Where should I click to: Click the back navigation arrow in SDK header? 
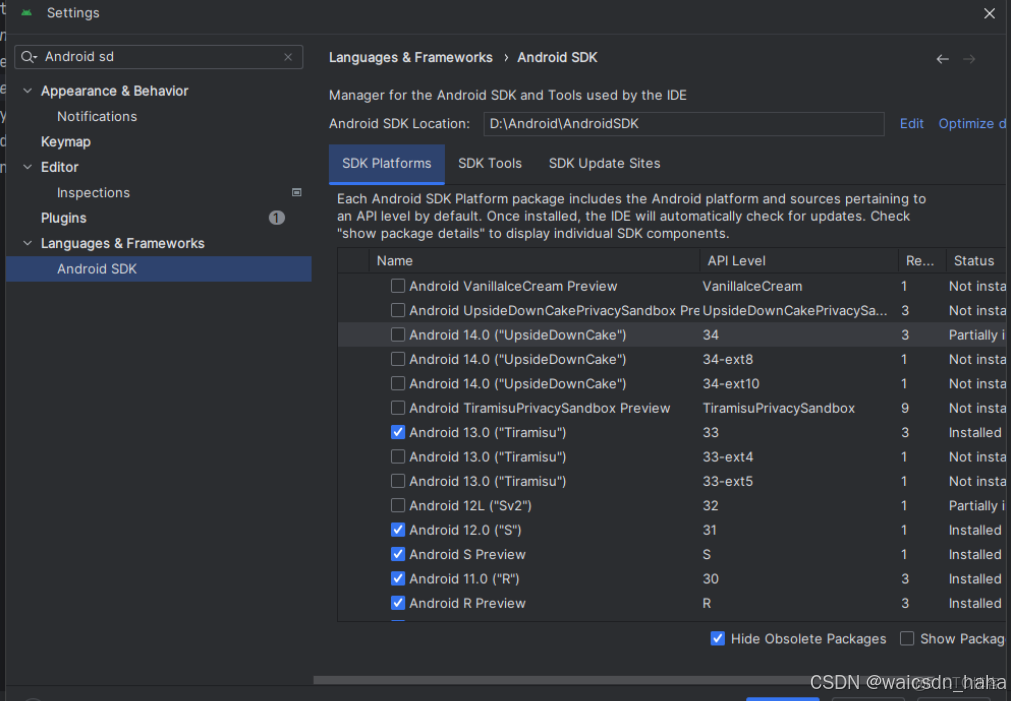941,58
